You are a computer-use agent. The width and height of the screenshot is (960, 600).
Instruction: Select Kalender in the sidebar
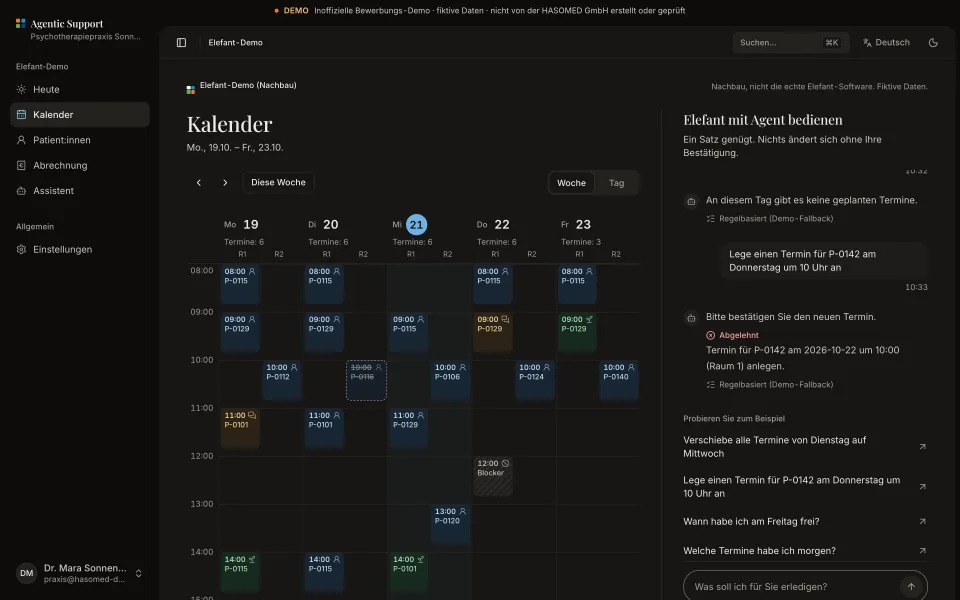tap(80, 114)
